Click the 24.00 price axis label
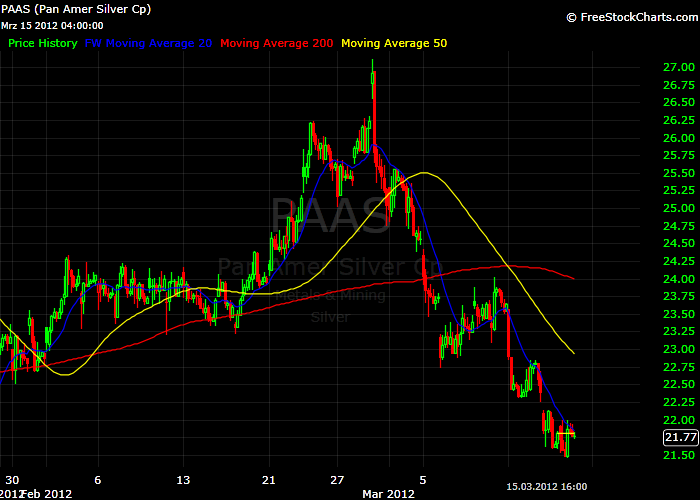Image resolution: width=700 pixels, height=500 pixels. coord(679,279)
